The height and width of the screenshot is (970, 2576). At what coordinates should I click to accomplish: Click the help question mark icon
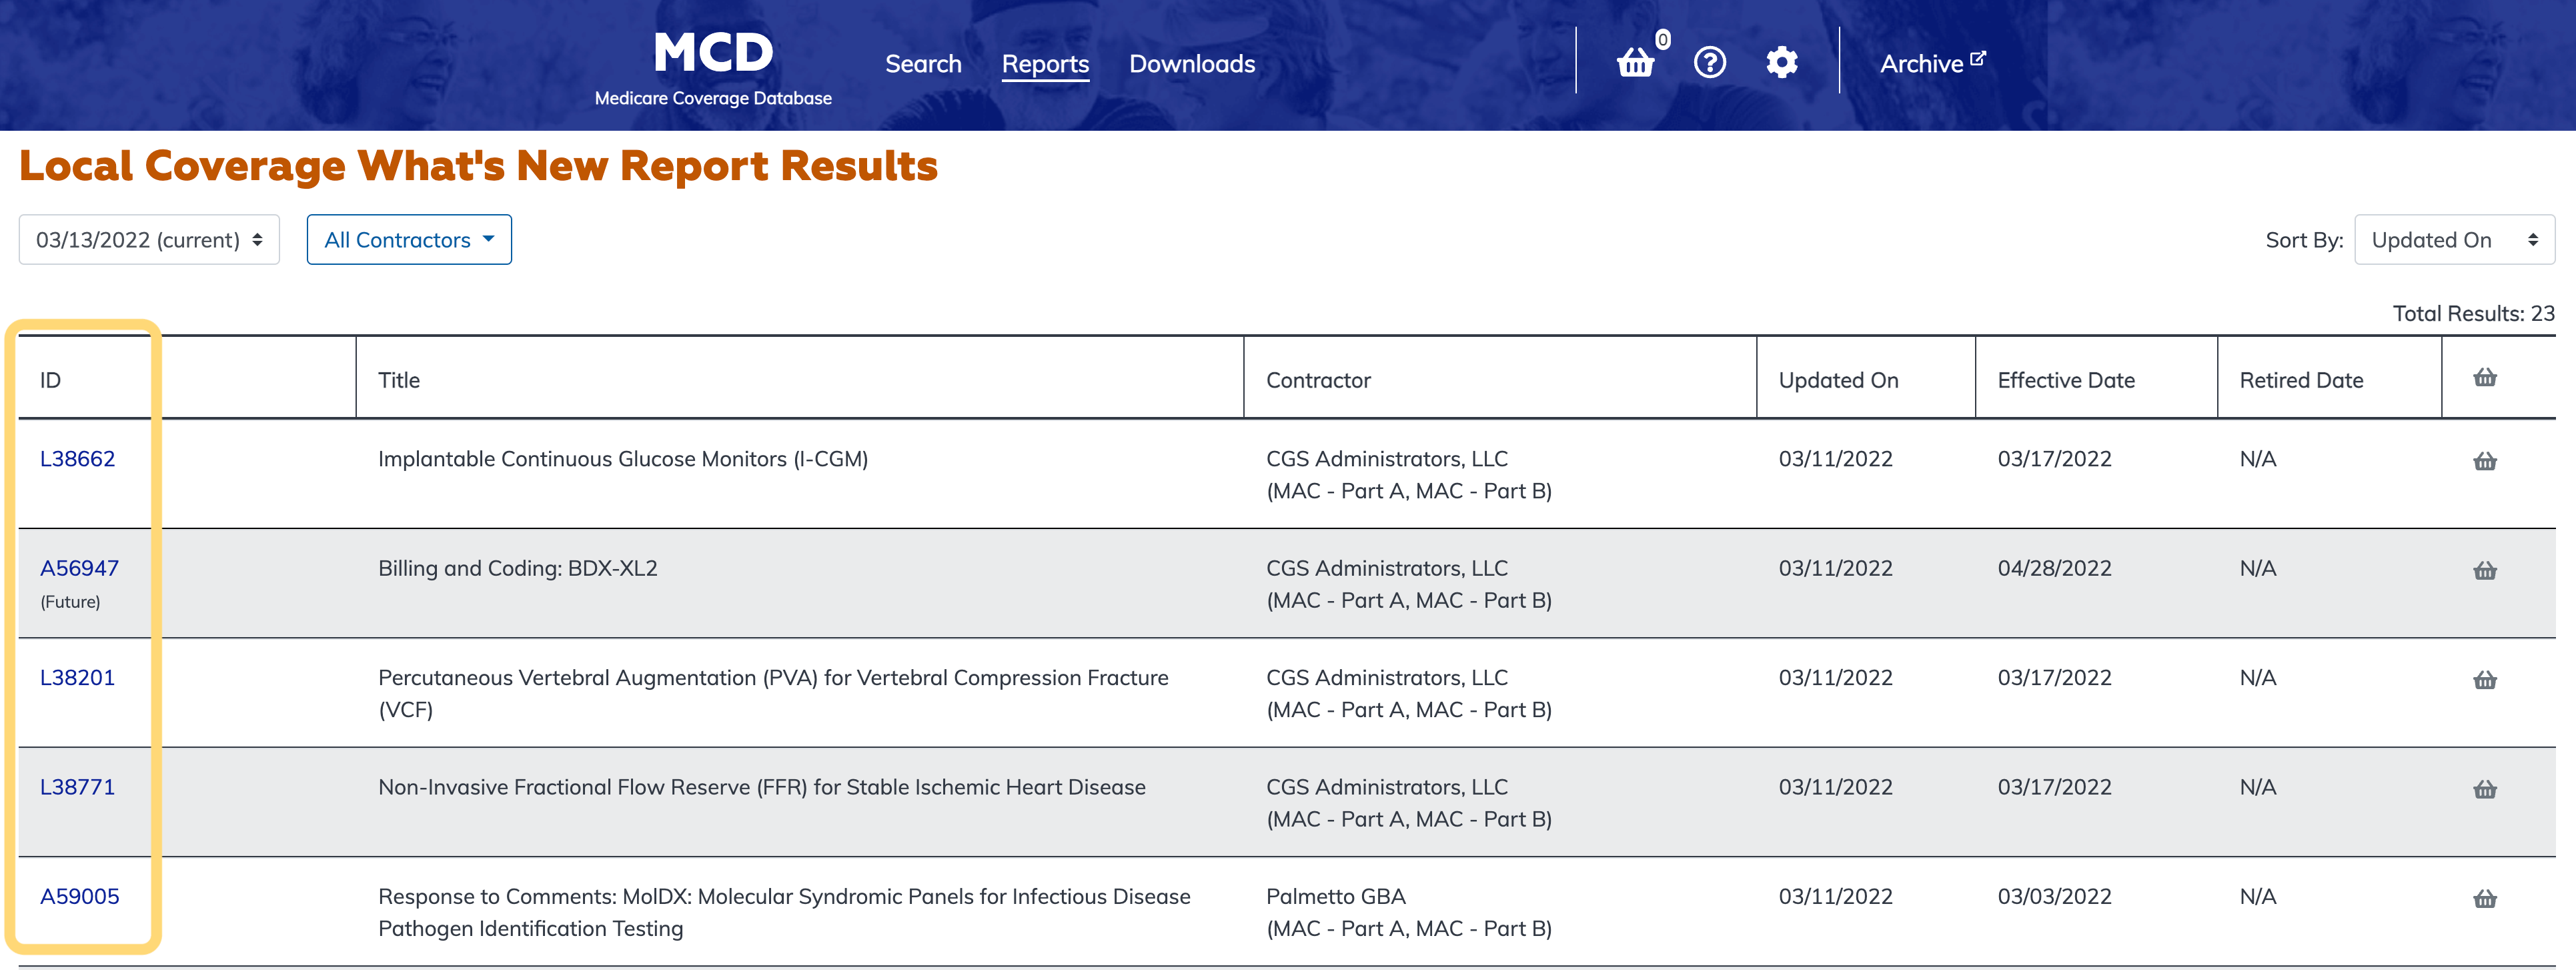pos(1709,63)
